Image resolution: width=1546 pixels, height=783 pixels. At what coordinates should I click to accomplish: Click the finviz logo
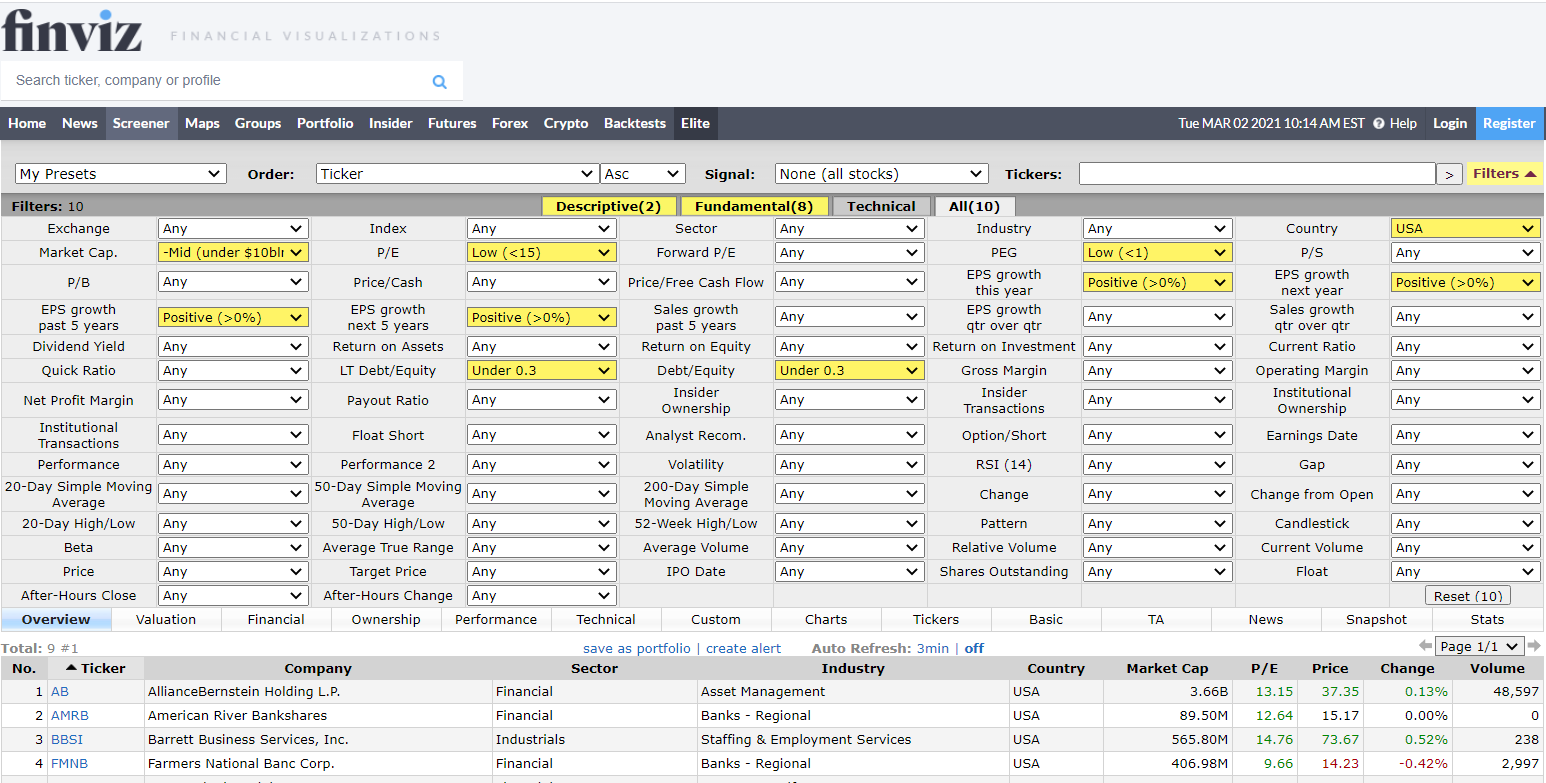[72, 31]
